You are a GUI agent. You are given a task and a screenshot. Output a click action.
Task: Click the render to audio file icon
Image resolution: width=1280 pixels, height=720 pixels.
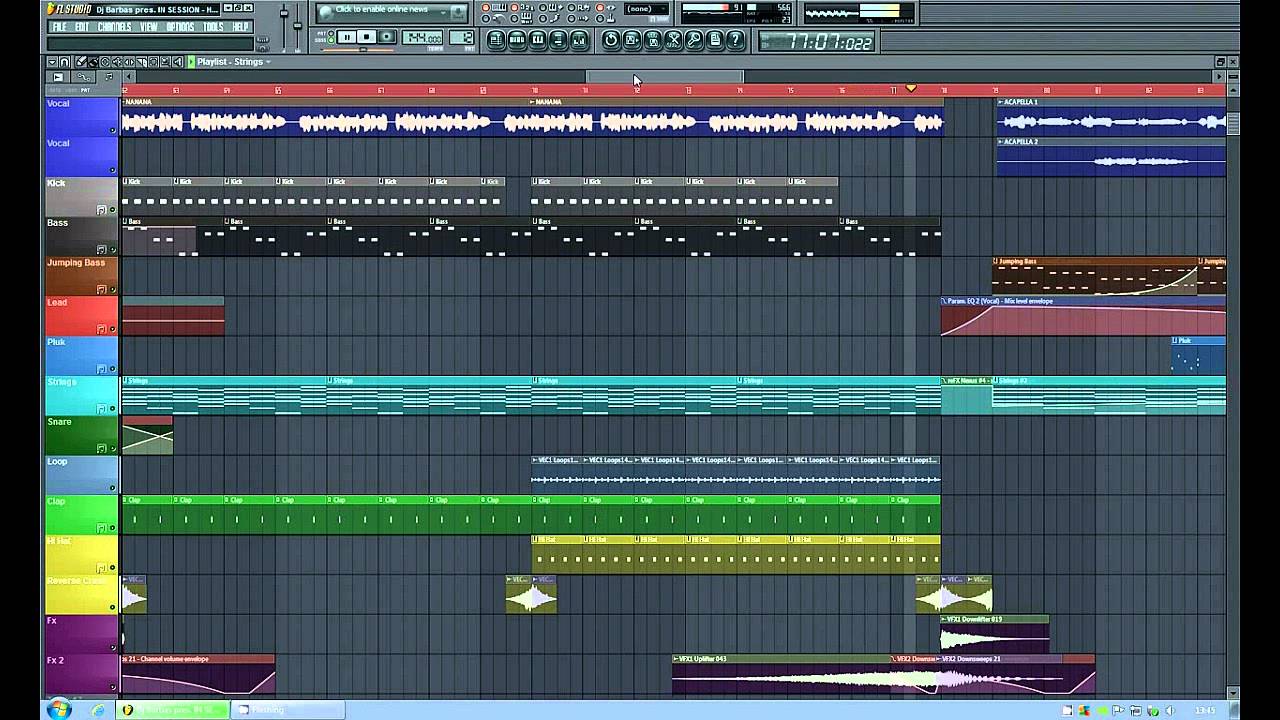pyautogui.click(x=653, y=40)
